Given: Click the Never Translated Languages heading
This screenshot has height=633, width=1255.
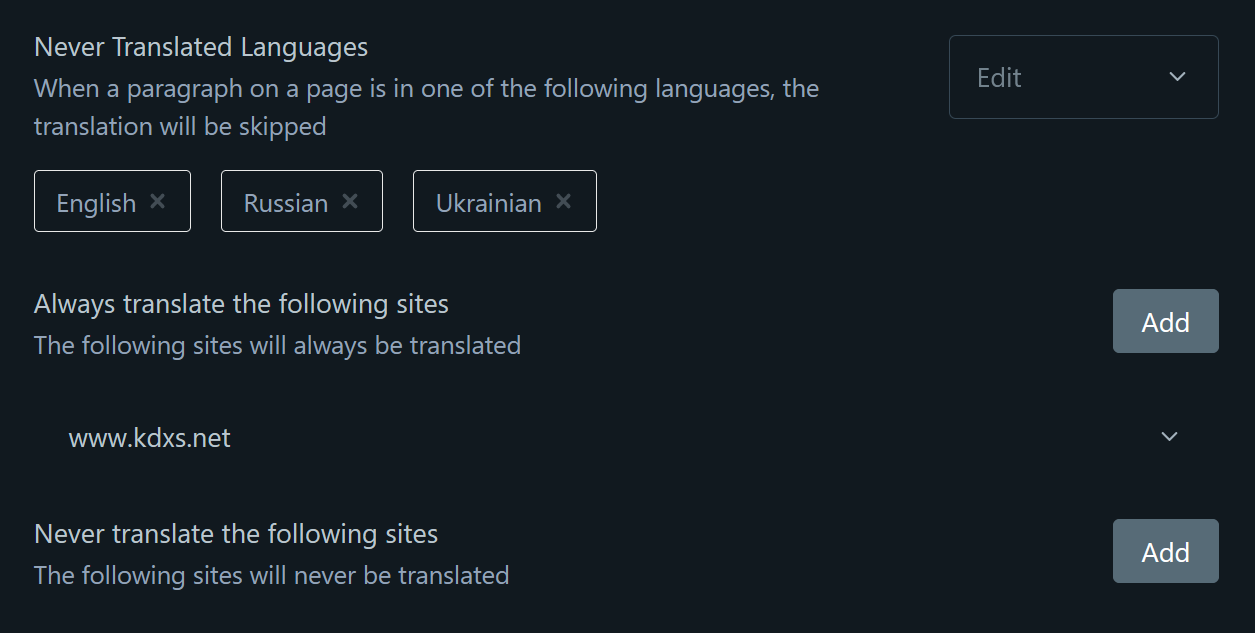Looking at the screenshot, I should 200,46.
